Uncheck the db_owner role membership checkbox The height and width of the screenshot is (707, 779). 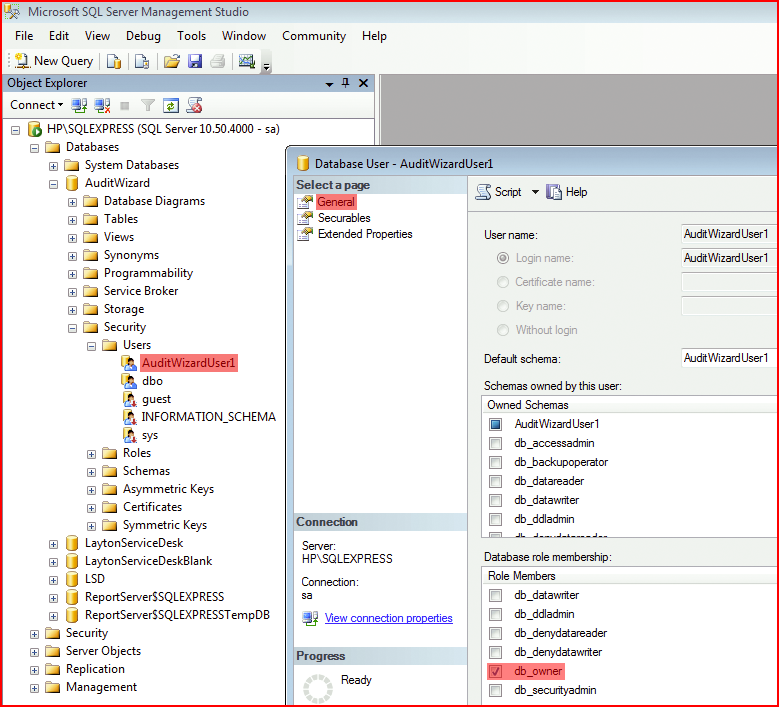(495, 671)
